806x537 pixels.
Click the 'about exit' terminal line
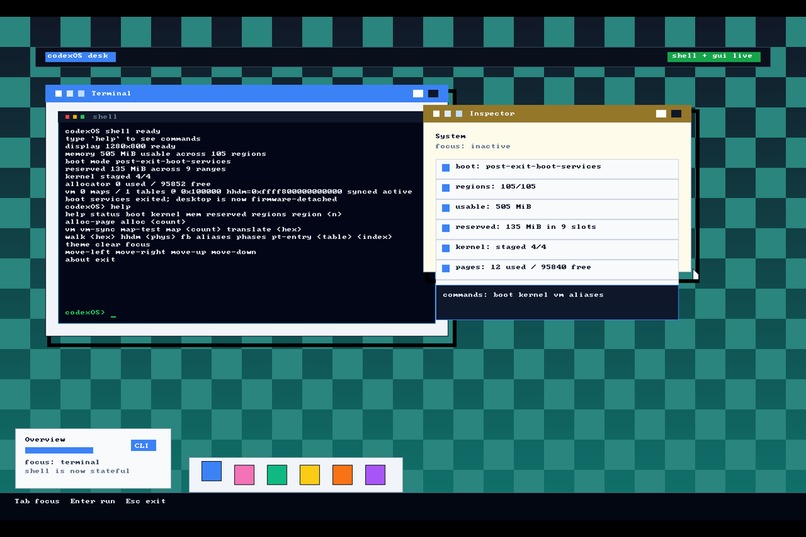(90, 260)
